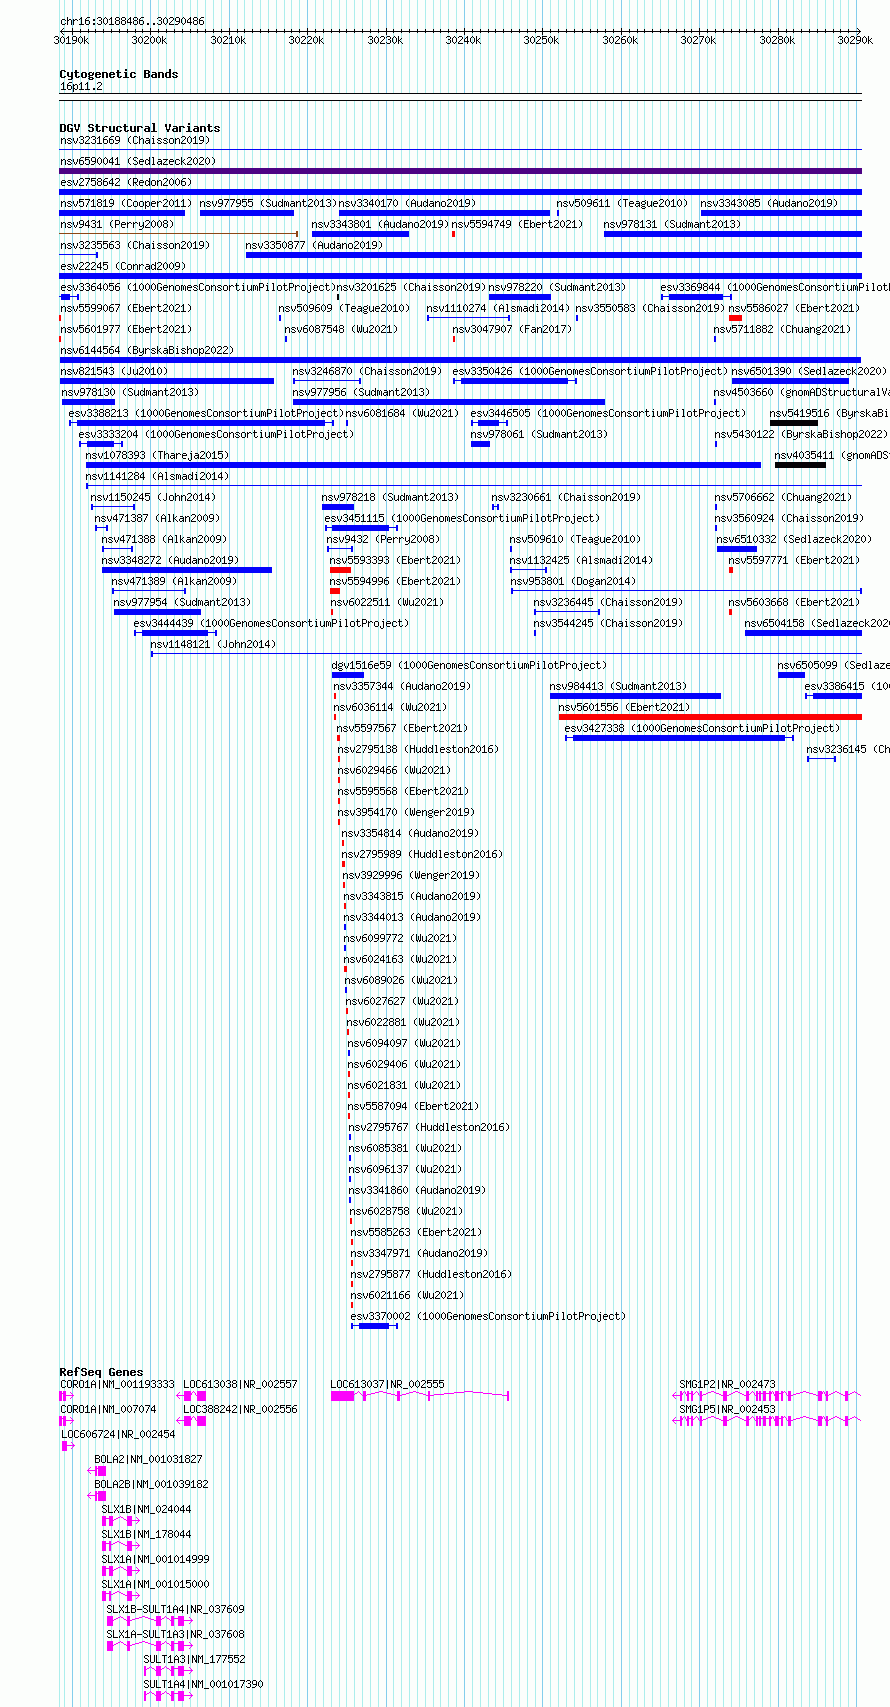This screenshot has height=1707, width=890.
Task: Click variant nsv6099772 (Wu2021) label
Action: pyautogui.click(x=400, y=938)
